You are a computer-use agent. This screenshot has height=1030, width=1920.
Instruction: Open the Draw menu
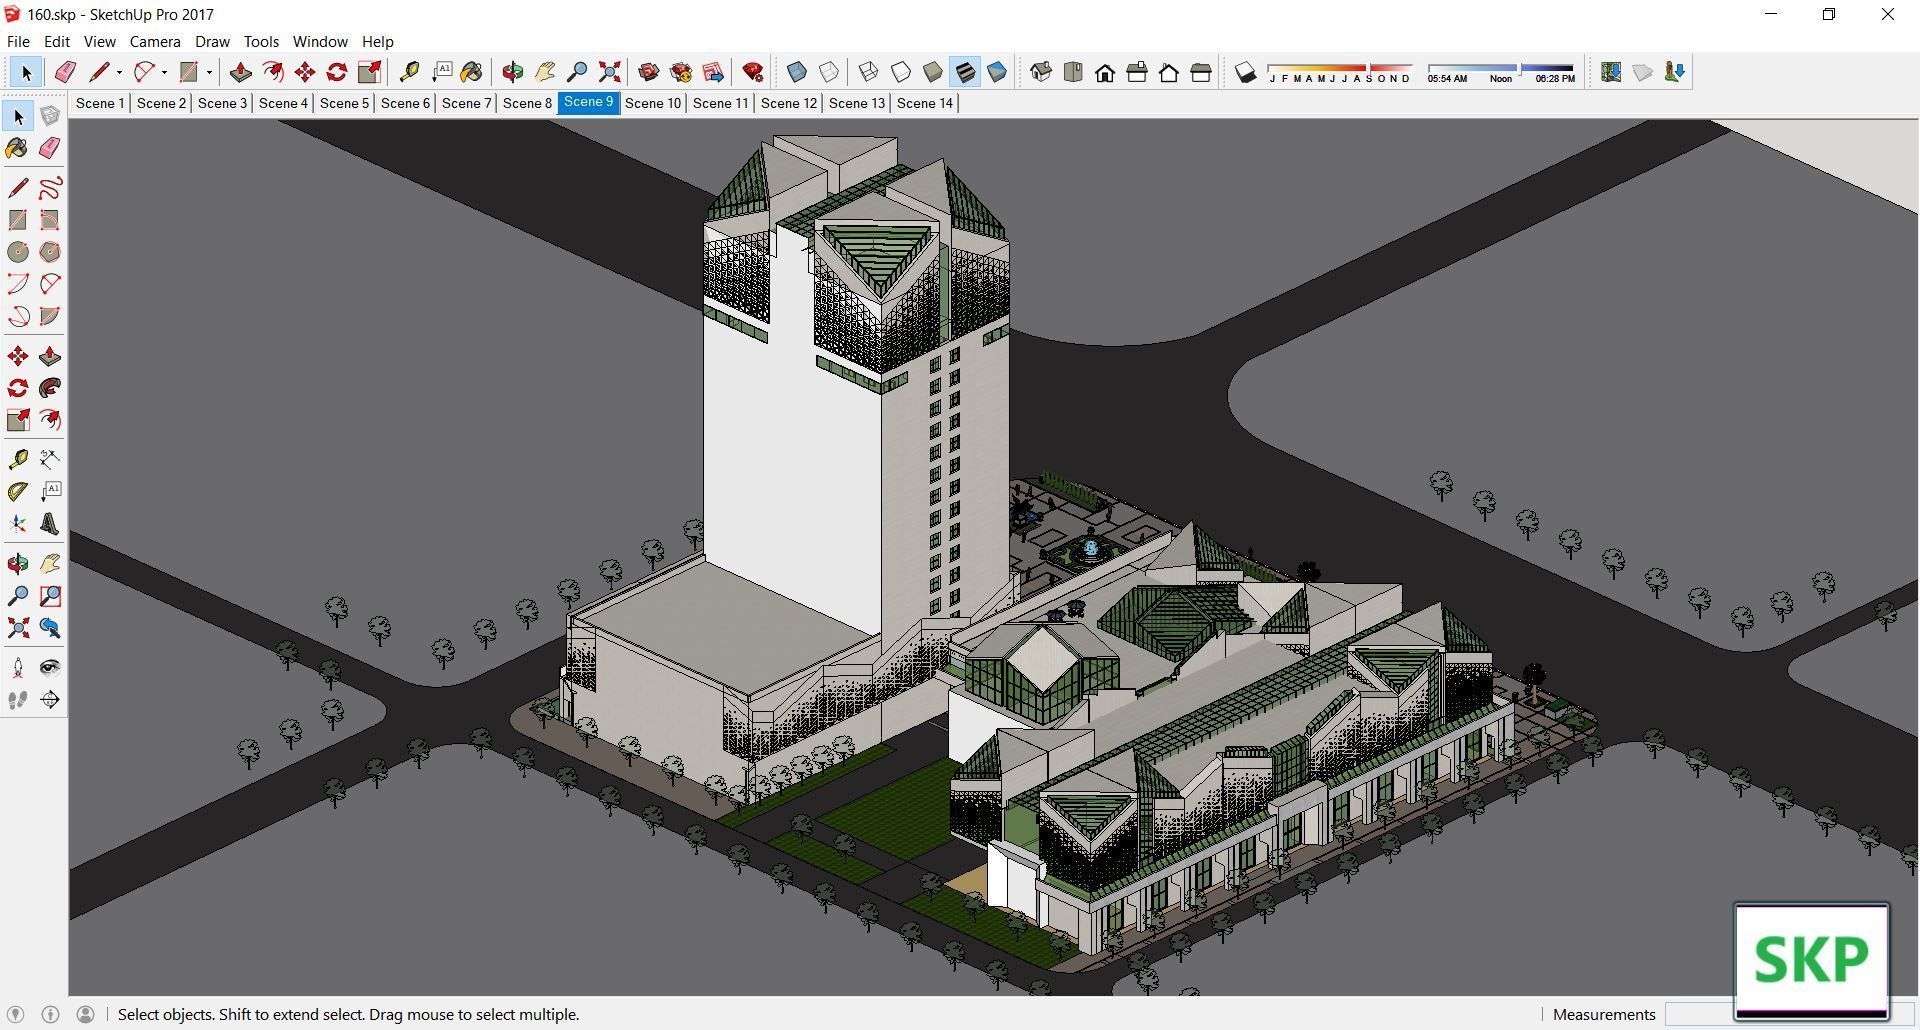pos(212,42)
